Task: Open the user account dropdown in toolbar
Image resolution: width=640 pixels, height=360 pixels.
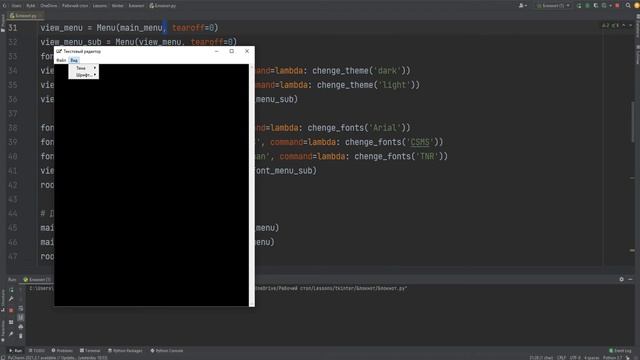Action: 523,6
